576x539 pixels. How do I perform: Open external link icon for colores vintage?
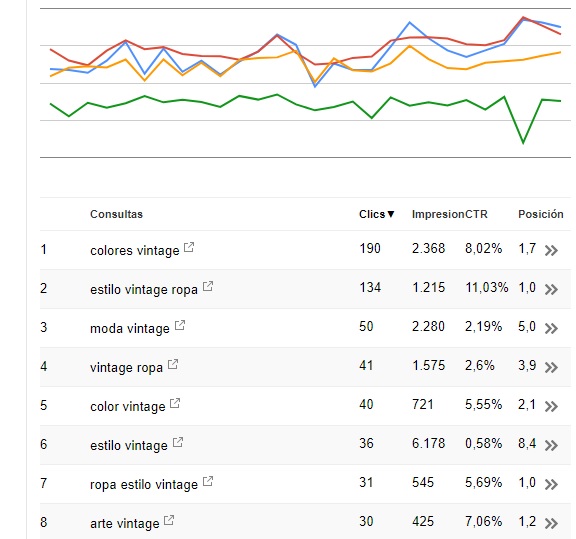(x=189, y=247)
